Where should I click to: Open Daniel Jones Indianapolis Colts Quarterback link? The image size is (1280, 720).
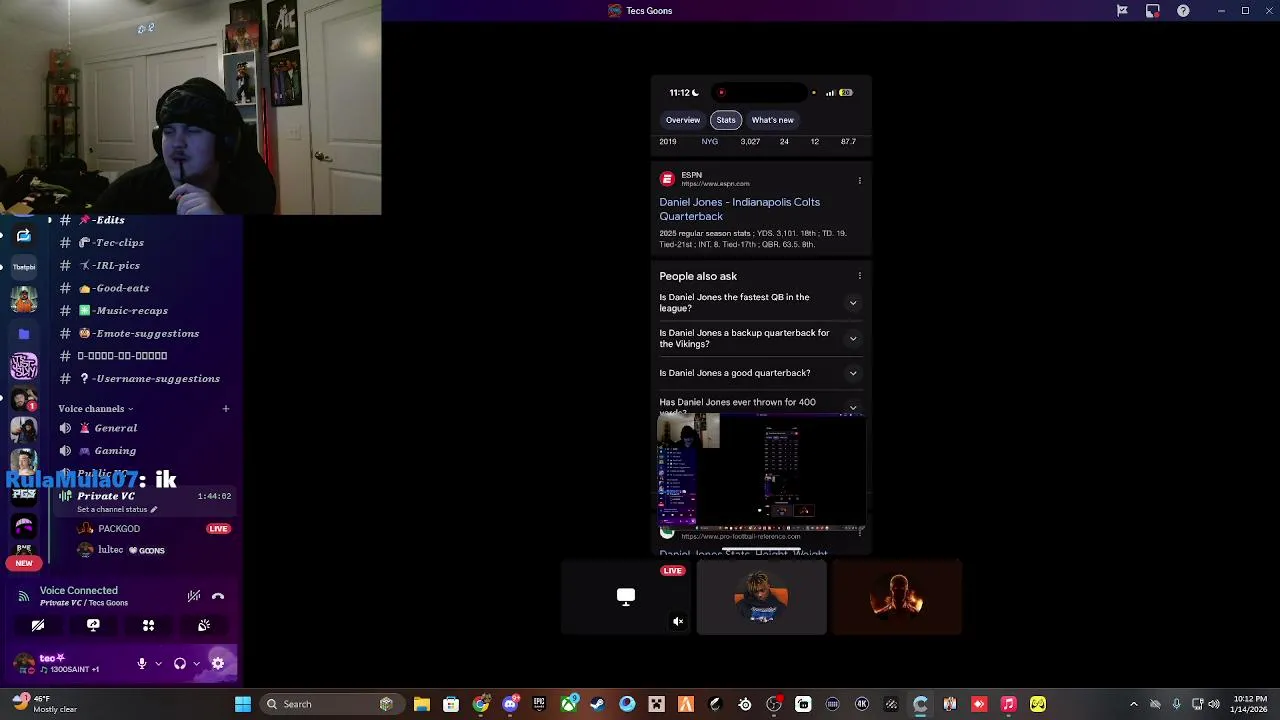coord(740,209)
